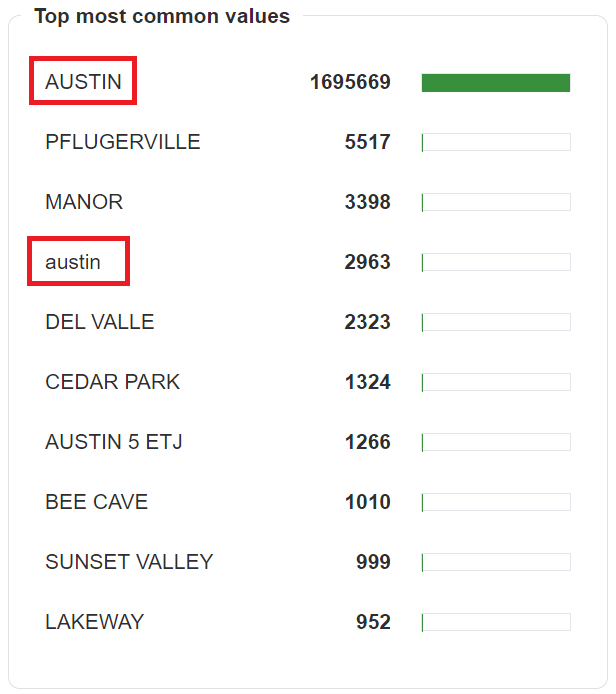Click the AUSTIN 5 ETJ entry

(114, 442)
